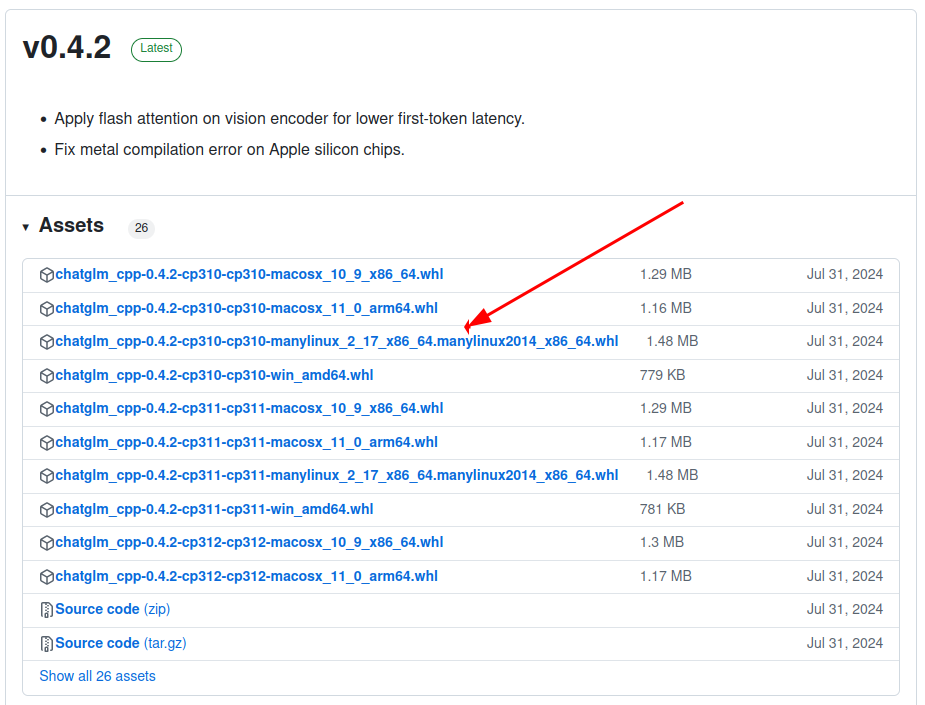Click package icon for cp311 manylinux wheel

click(x=47, y=476)
